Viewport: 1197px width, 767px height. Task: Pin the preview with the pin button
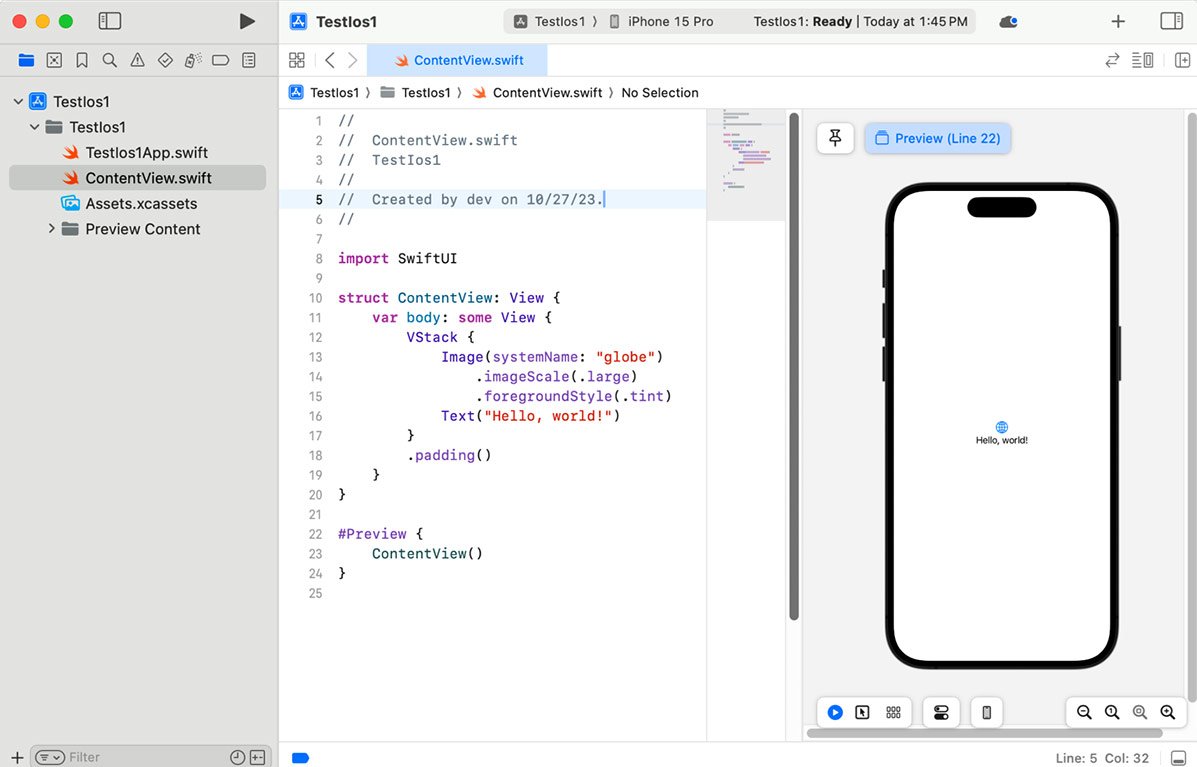(x=835, y=140)
